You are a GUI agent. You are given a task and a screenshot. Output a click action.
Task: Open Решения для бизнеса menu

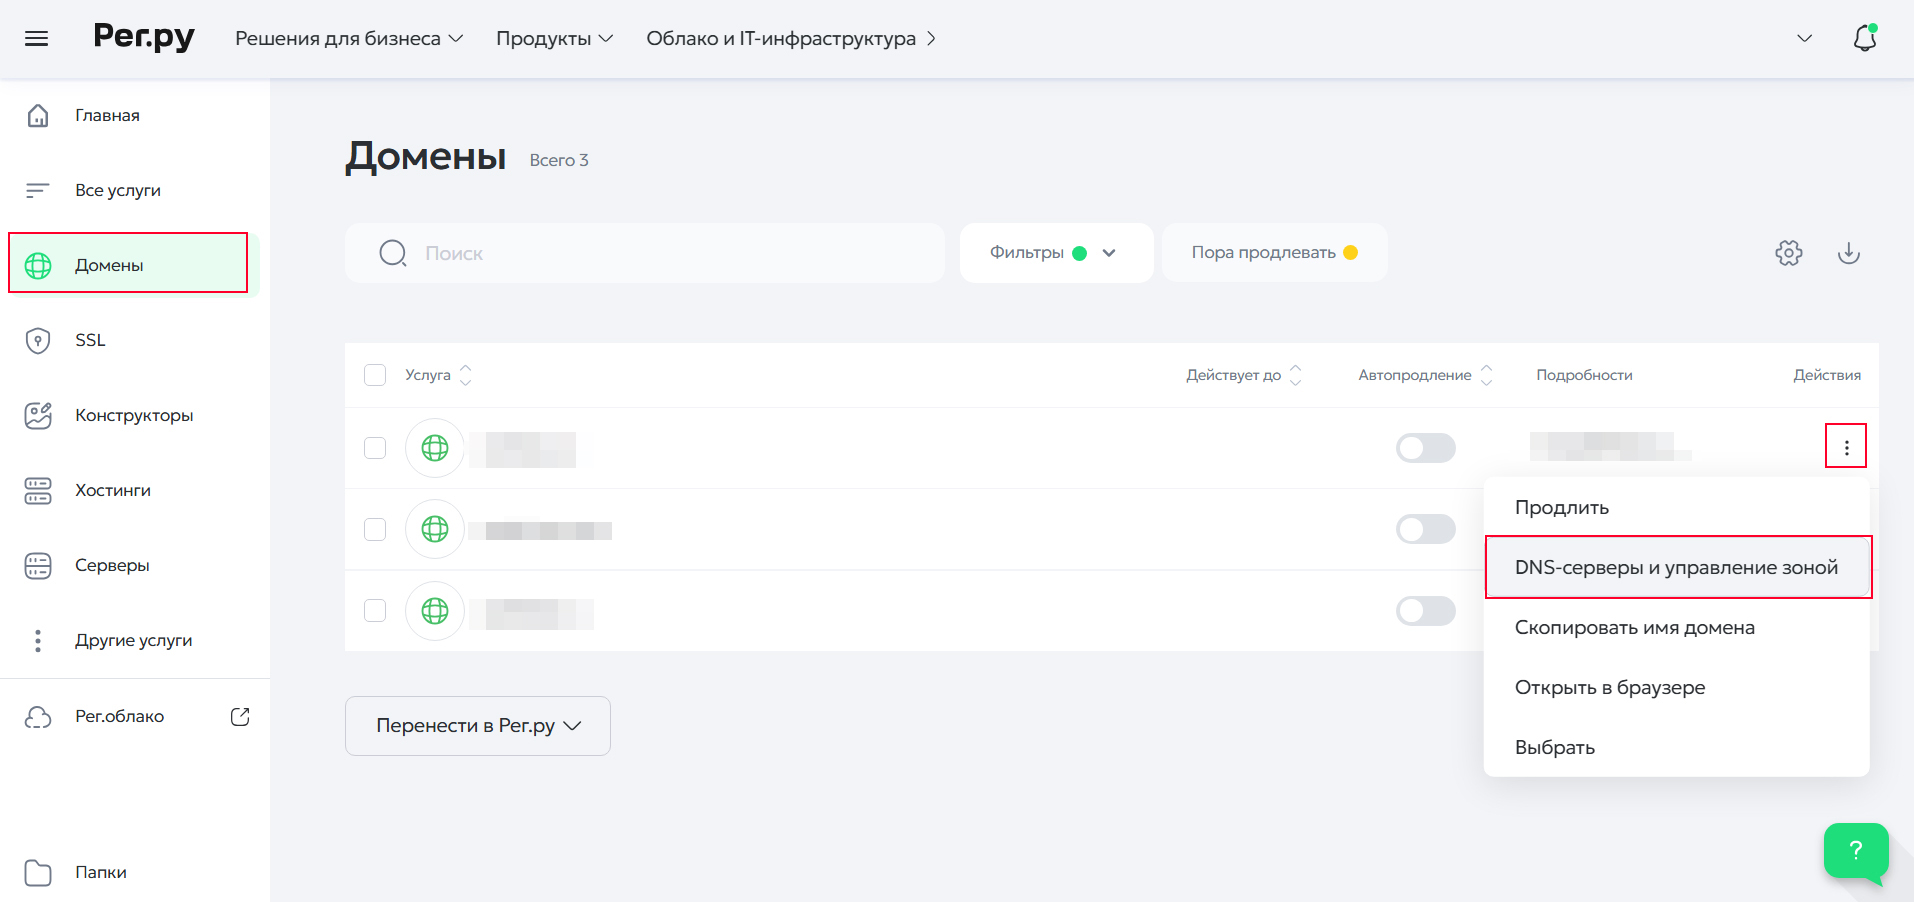349,38
